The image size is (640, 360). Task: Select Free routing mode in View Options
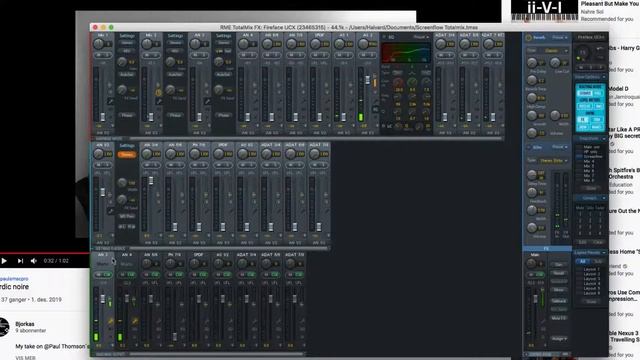point(598,93)
